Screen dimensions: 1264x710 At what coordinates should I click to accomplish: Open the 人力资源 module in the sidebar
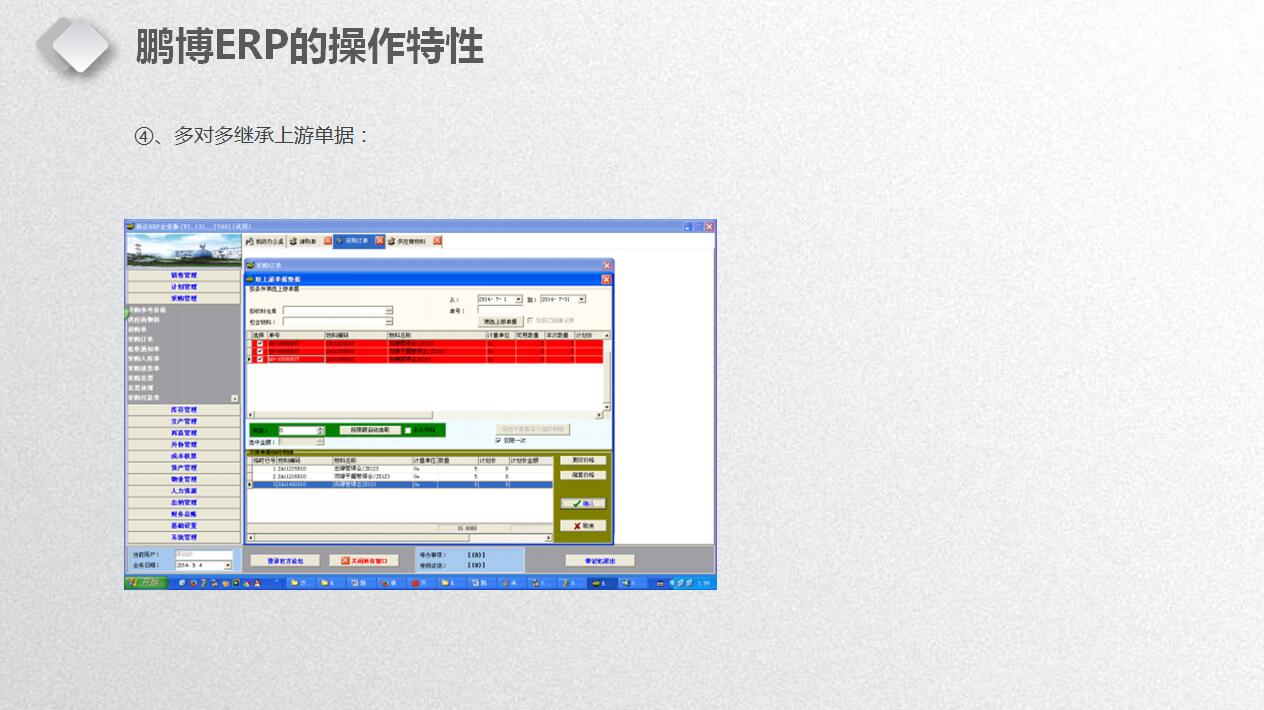[184, 491]
